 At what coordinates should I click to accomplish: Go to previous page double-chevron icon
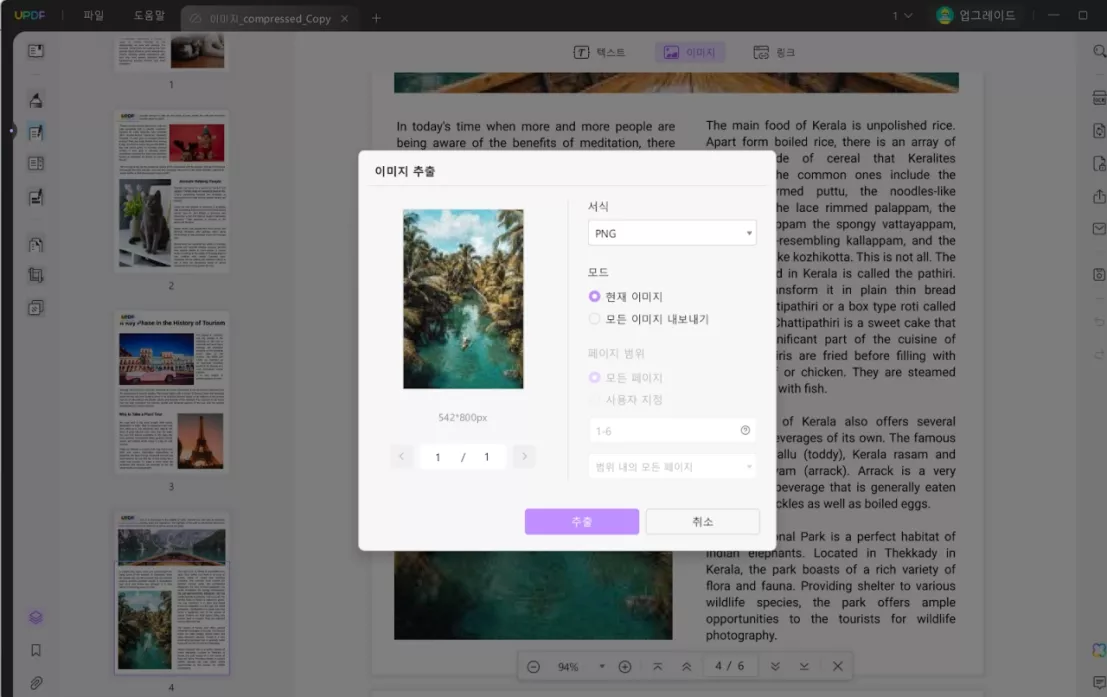686,666
